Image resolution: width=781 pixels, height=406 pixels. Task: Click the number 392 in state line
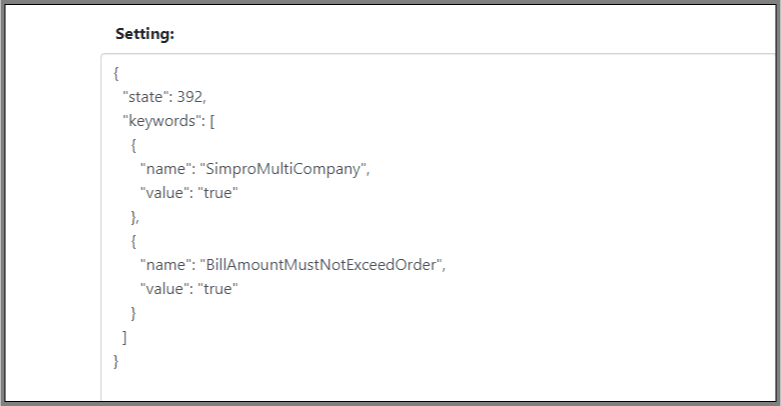189,97
